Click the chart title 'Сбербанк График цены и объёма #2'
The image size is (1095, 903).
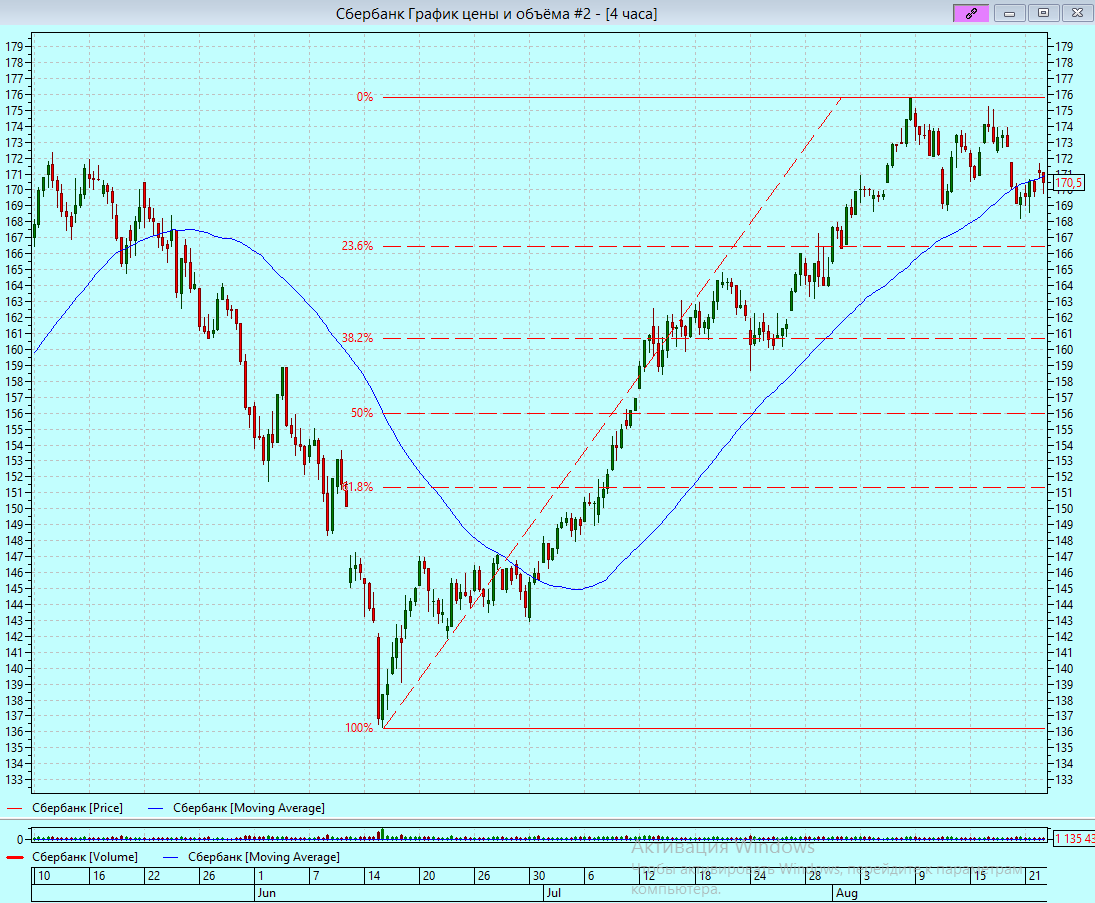(x=464, y=14)
